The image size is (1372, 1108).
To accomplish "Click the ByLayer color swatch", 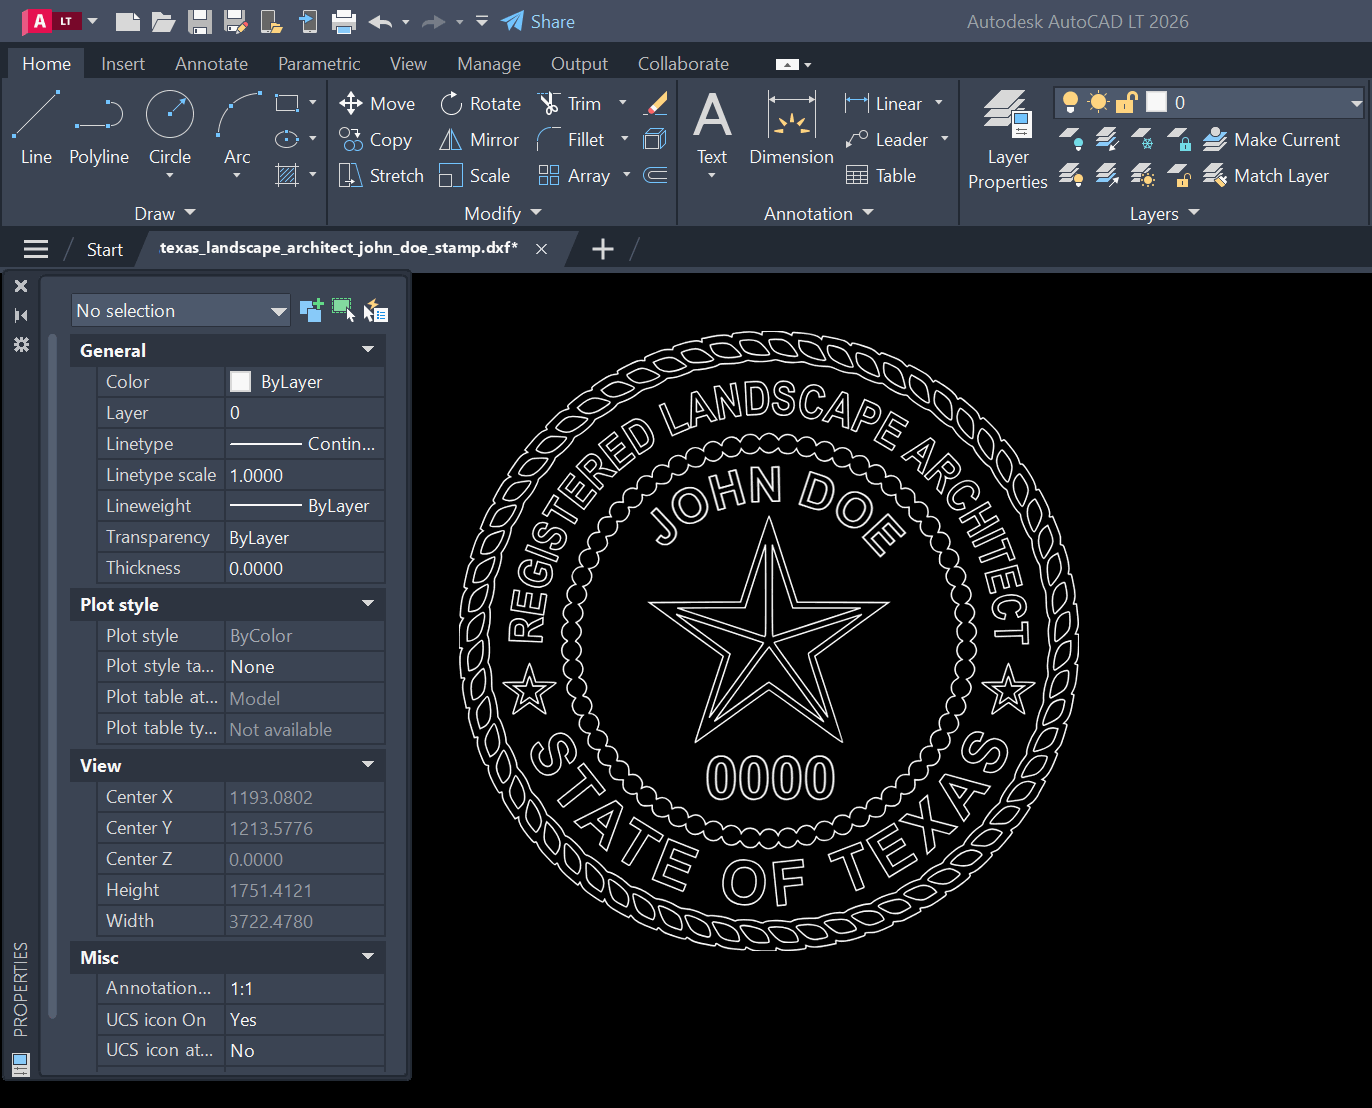I will [x=240, y=381].
